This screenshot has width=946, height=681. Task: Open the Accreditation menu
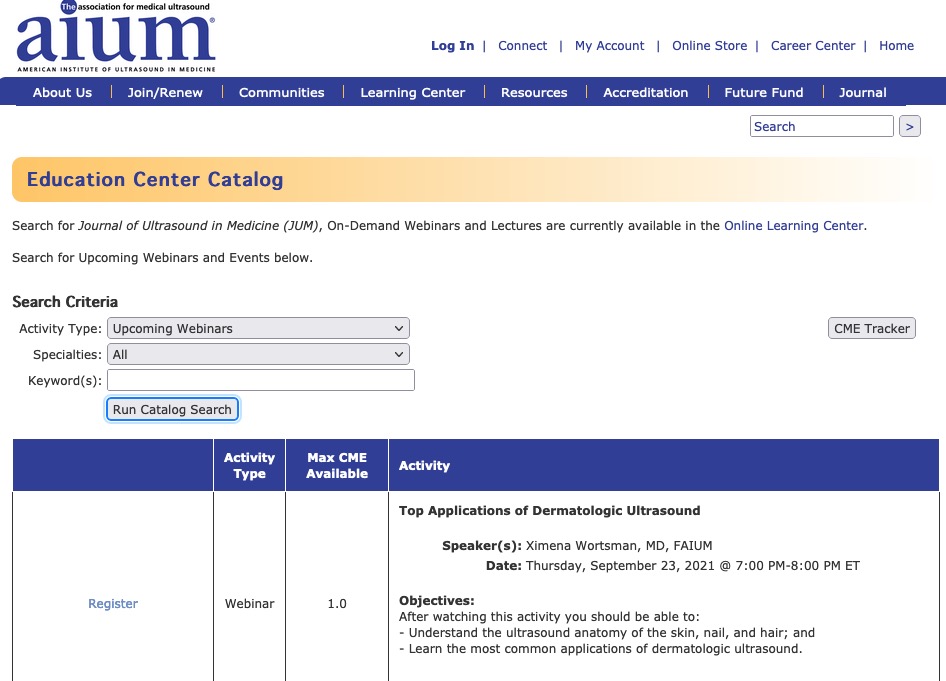(646, 92)
